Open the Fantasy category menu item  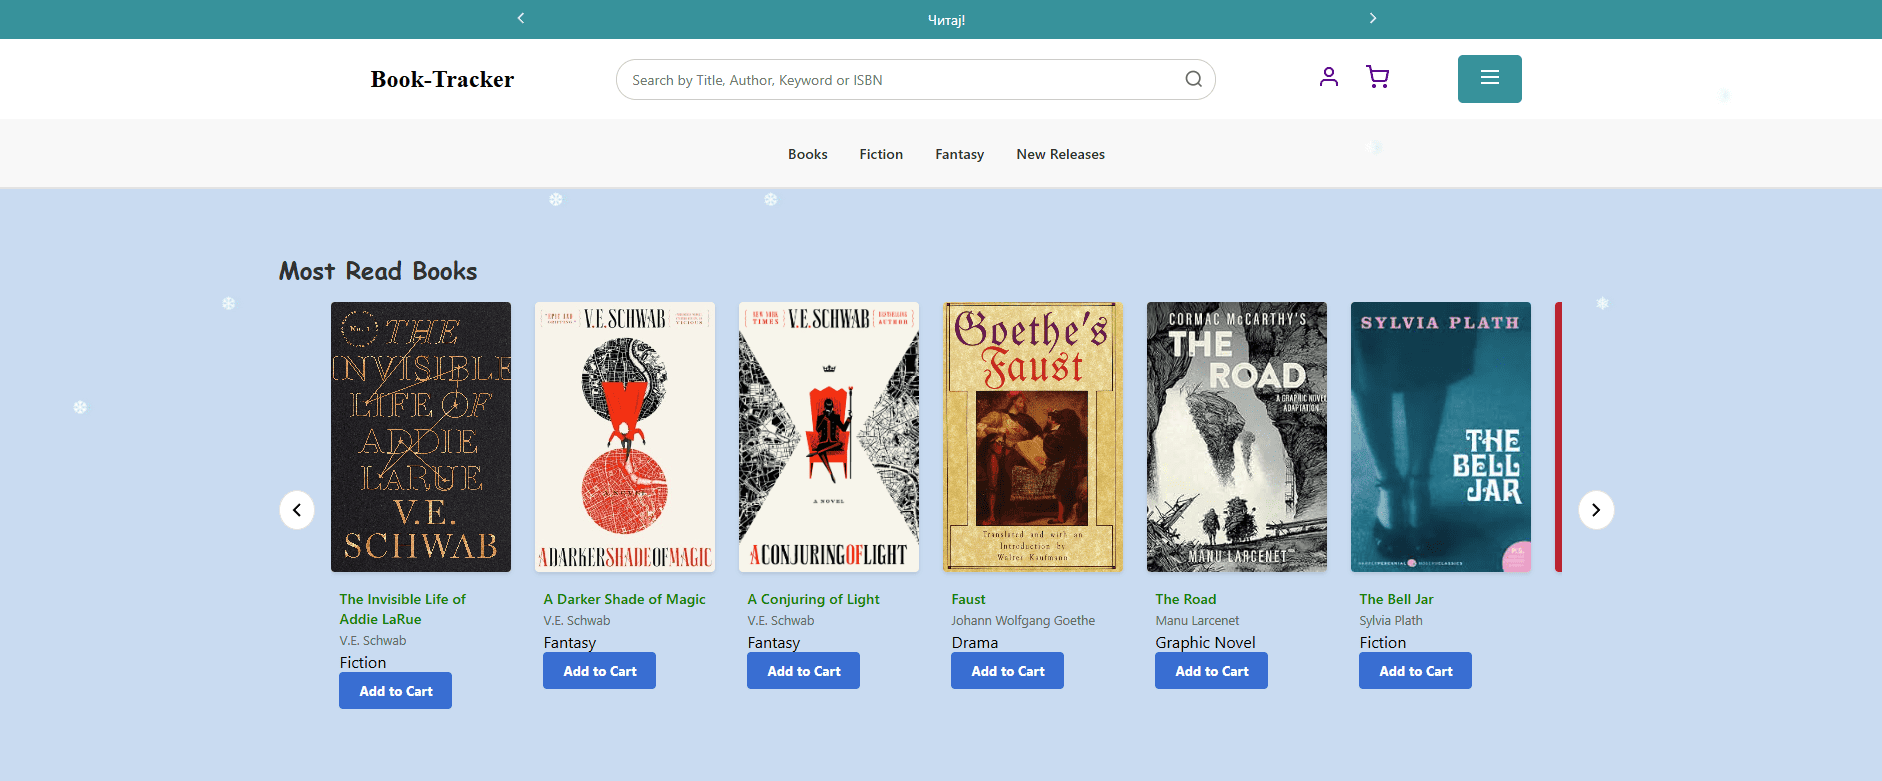[959, 154]
